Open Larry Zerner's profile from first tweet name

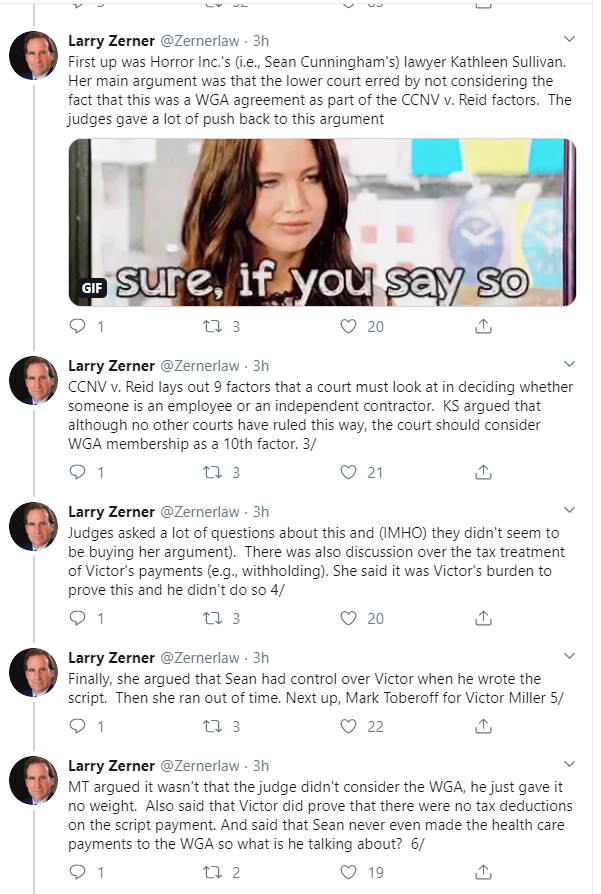click(x=110, y=41)
